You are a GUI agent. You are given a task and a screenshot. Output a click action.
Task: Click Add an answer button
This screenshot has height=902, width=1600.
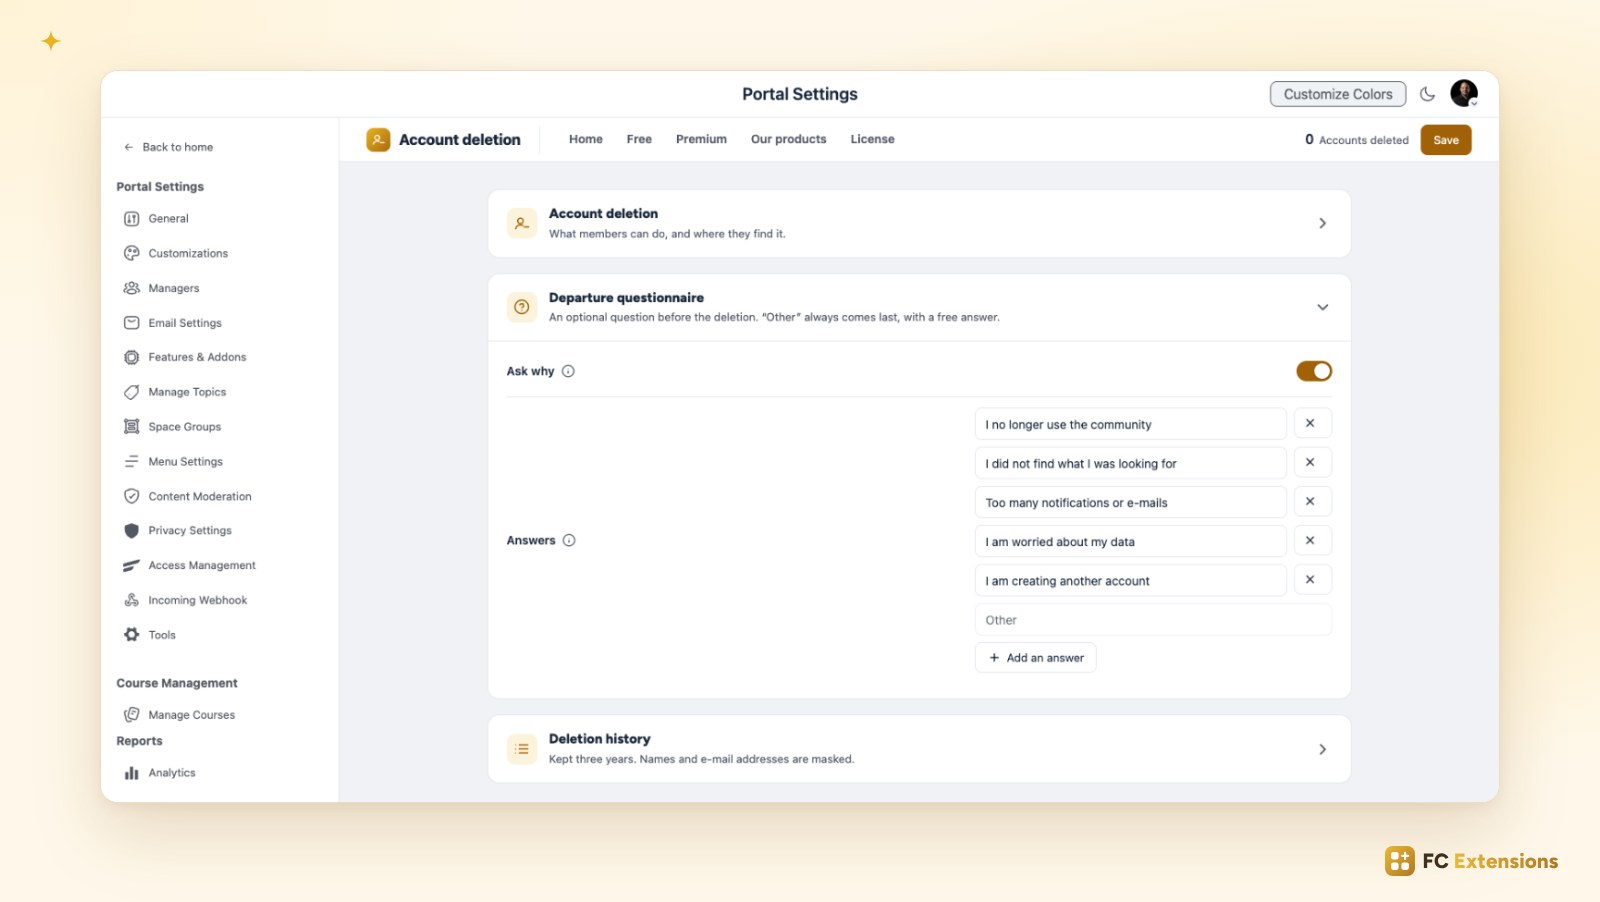(x=1035, y=658)
